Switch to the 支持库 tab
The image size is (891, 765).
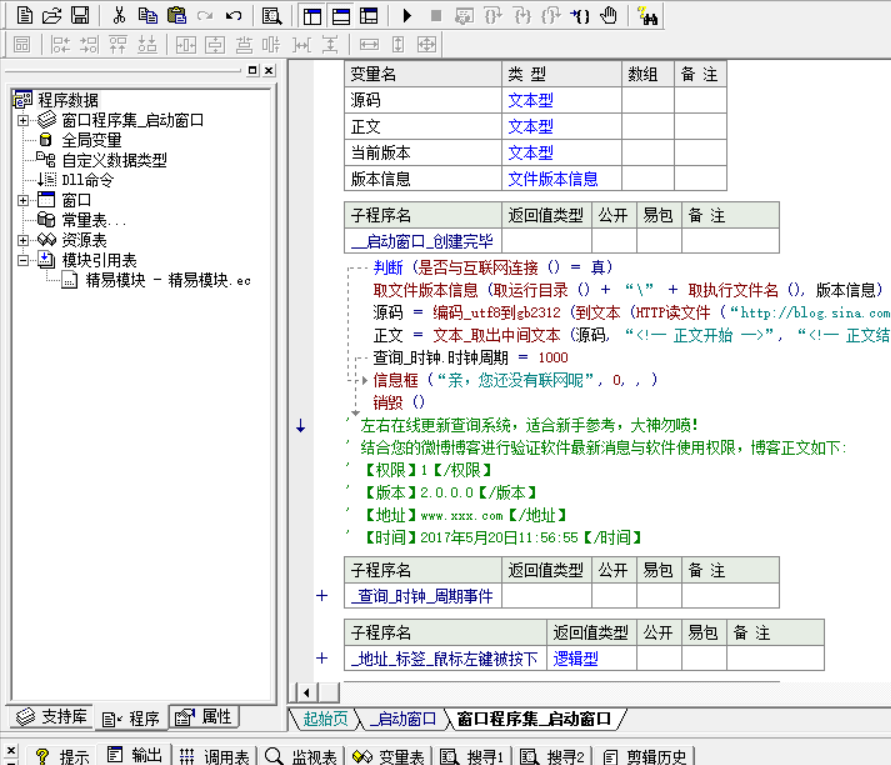(51, 717)
